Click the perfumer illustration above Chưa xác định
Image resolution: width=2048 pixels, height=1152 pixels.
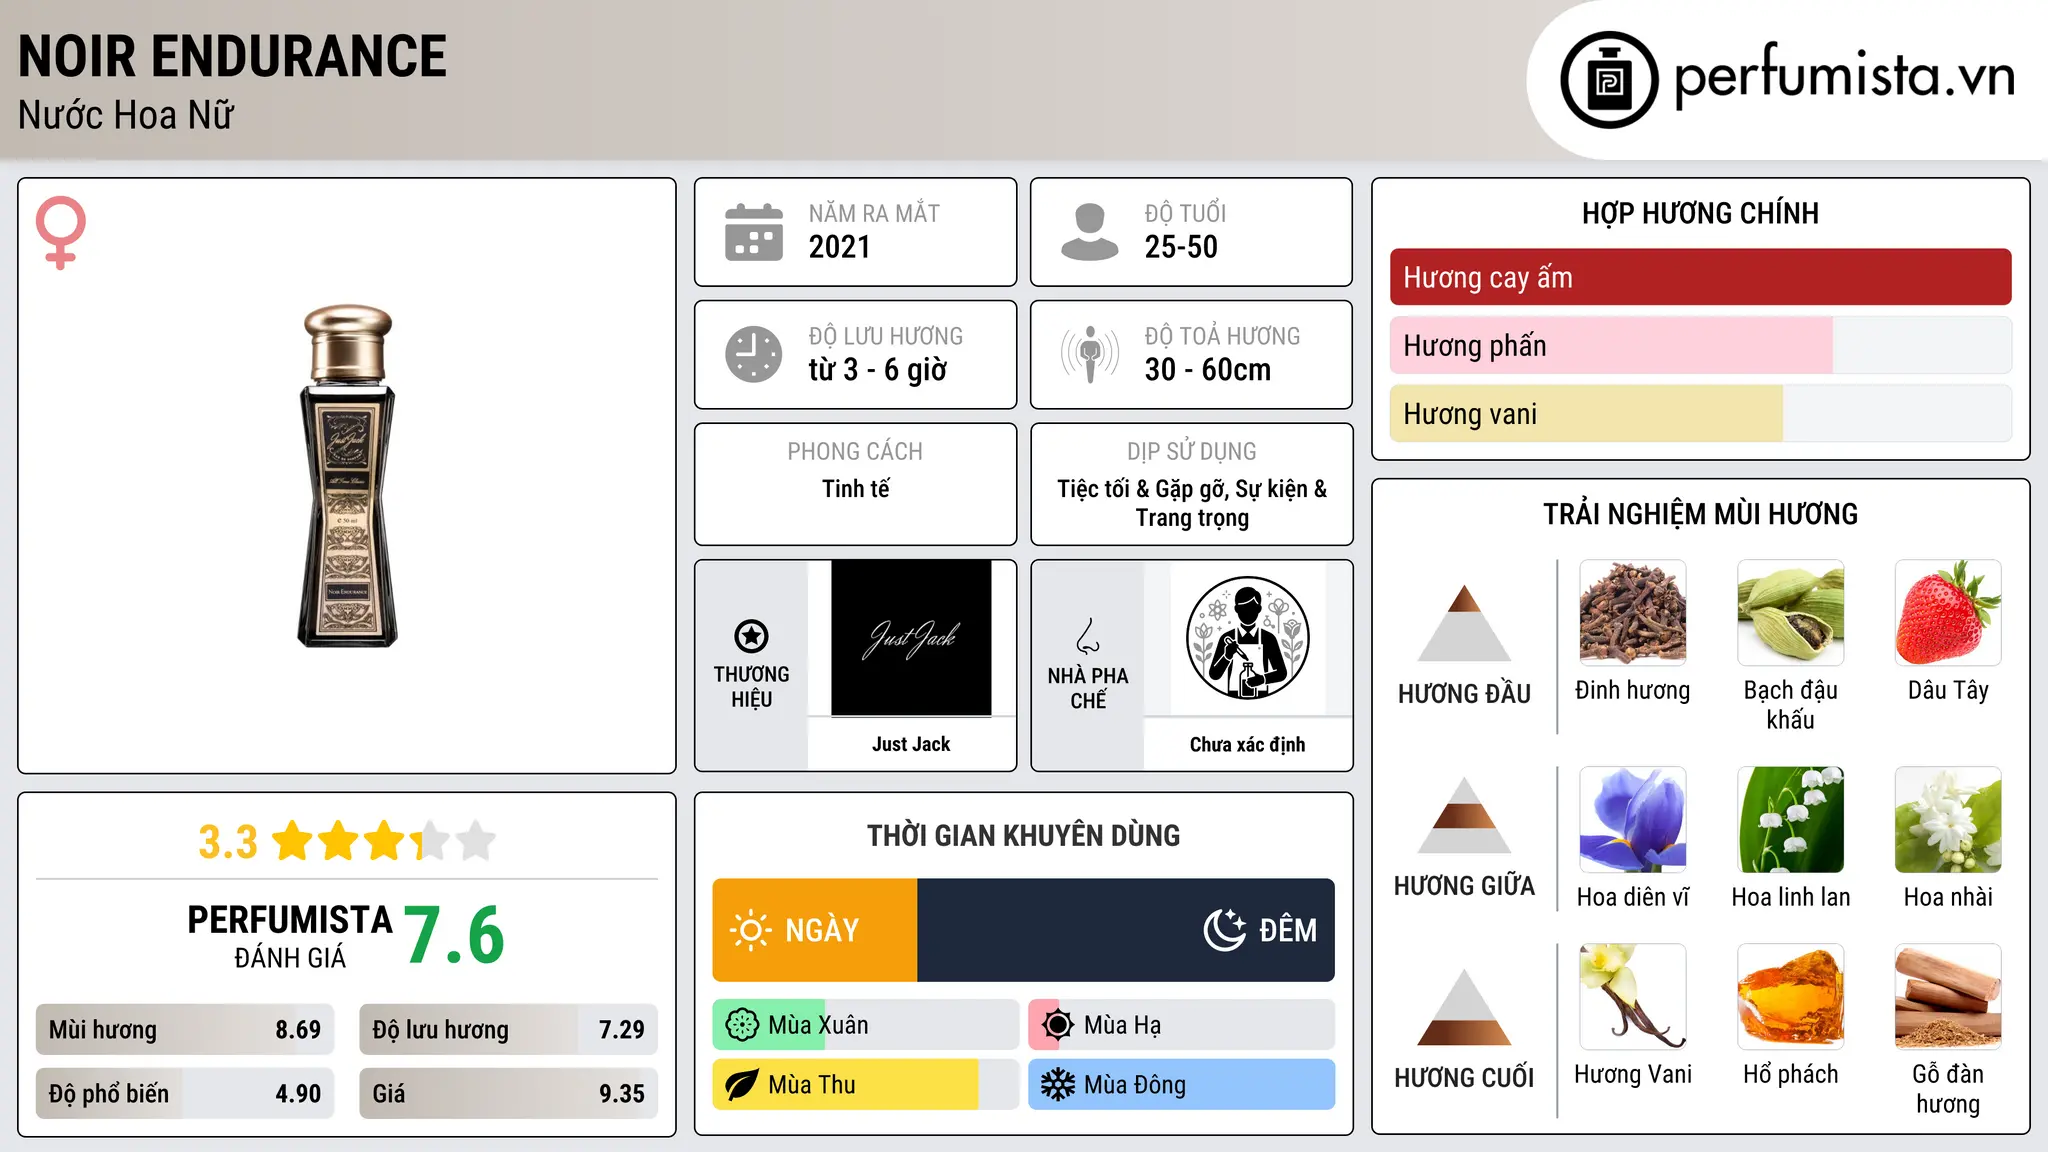click(x=1247, y=638)
